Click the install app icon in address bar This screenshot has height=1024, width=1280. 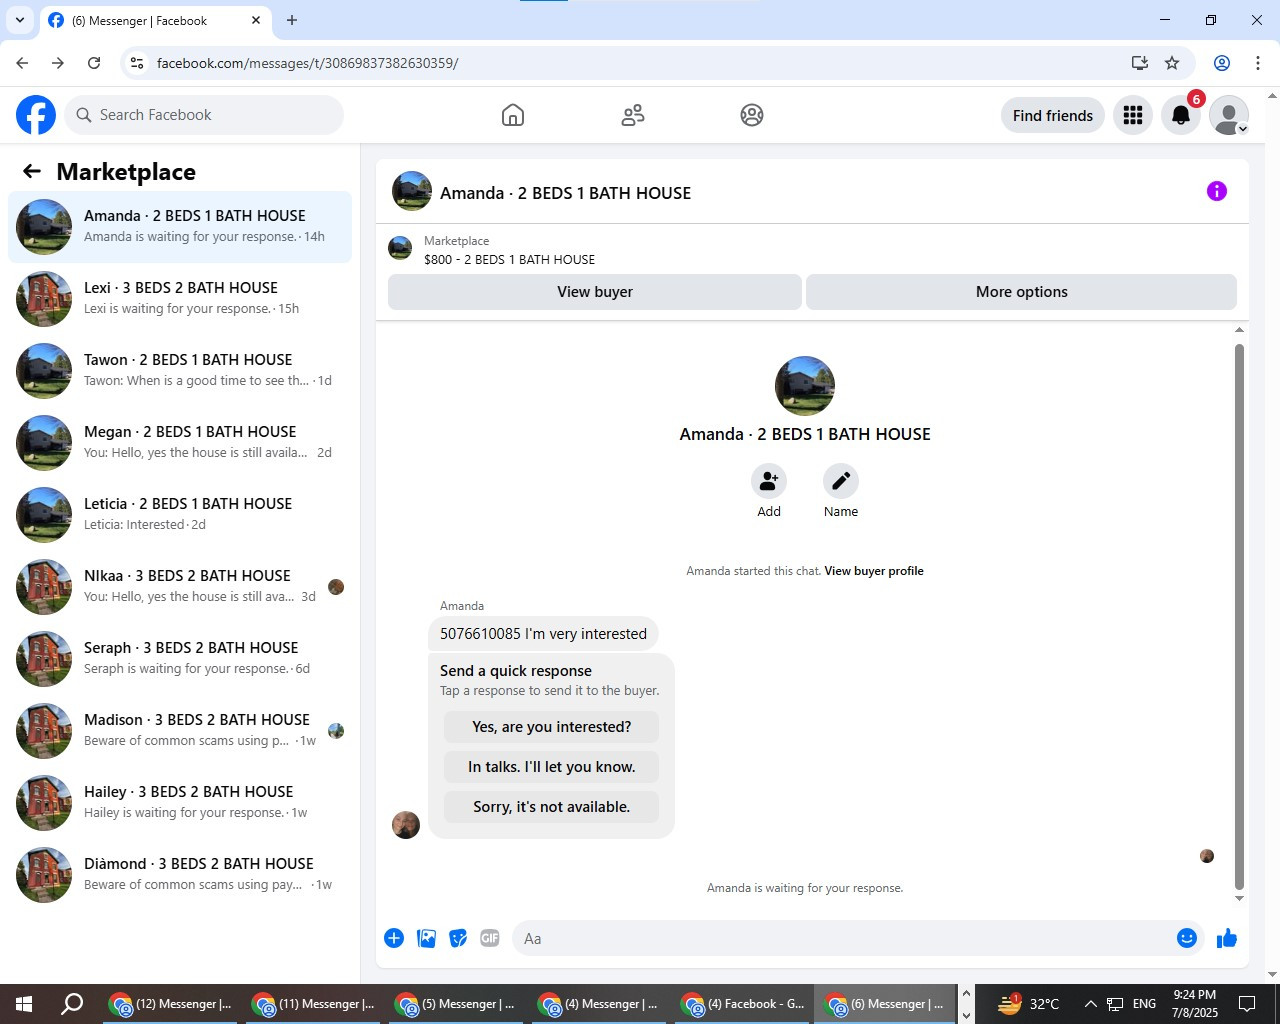[1139, 63]
